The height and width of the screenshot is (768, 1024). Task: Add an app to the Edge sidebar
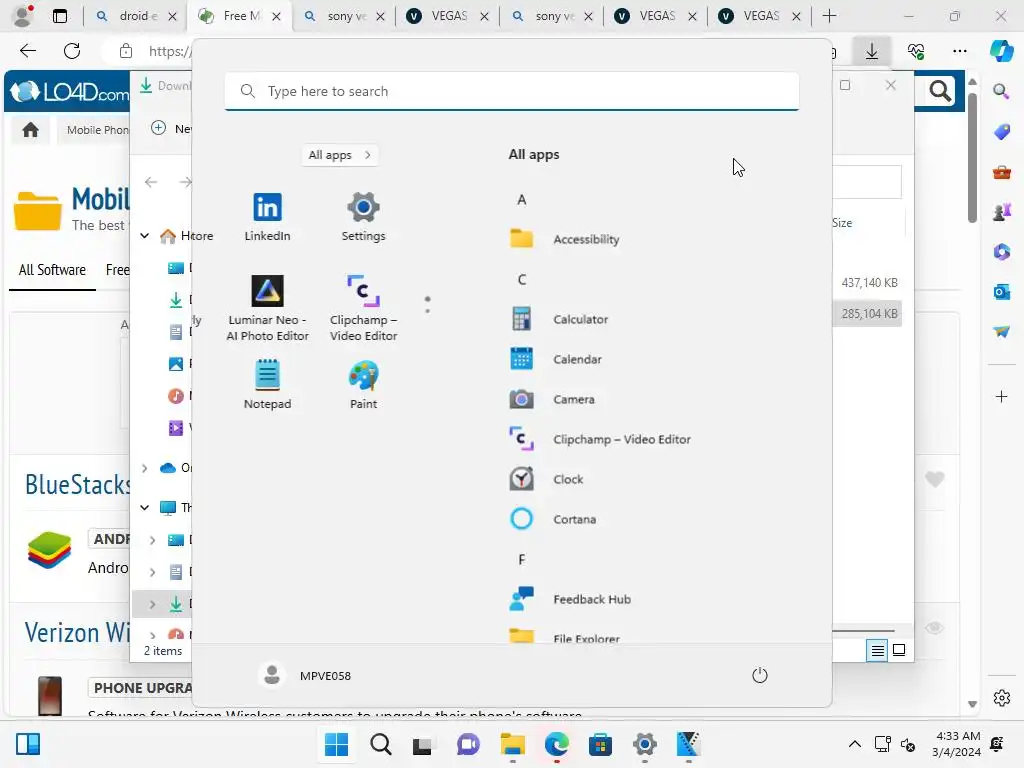click(1001, 396)
